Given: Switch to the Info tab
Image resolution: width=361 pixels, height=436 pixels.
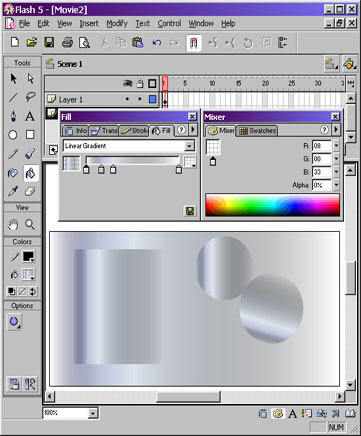Looking at the screenshot, I should [x=76, y=131].
